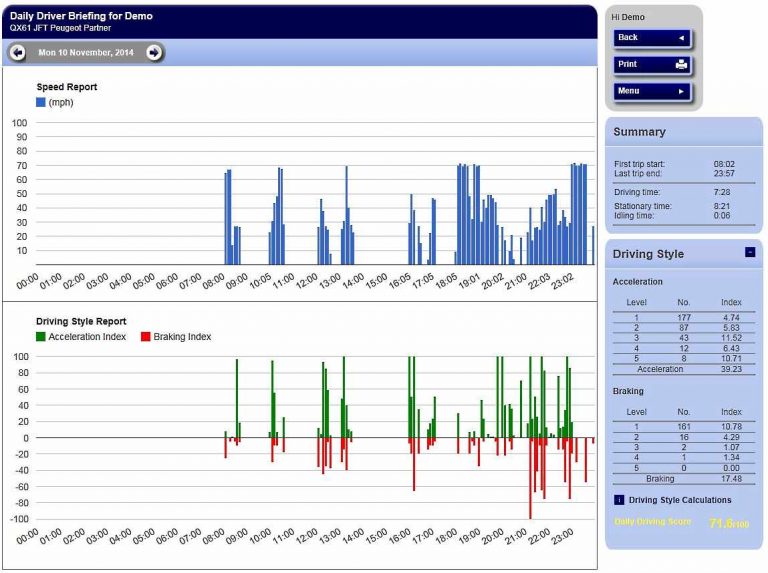768x573 pixels.
Task: Click Last trip end value 23:57
Action: (724, 173)
